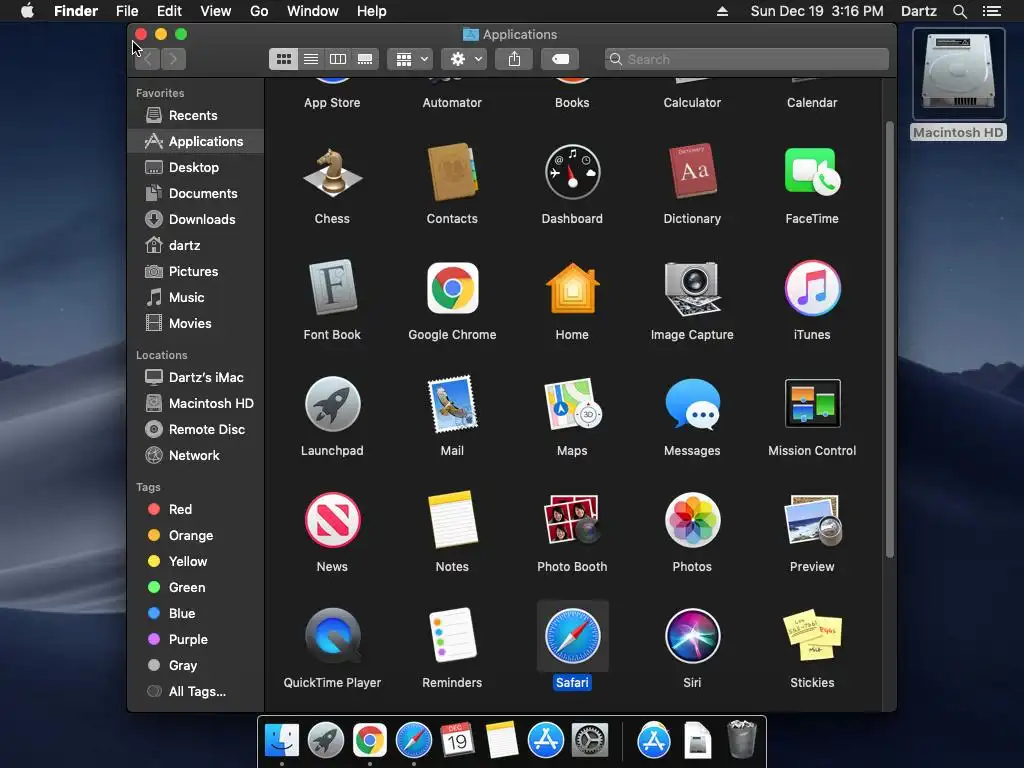This screenshot has height=768, width=1024.
Task: Open Spotlight search in menu bar
Action: tap(959, 11)
